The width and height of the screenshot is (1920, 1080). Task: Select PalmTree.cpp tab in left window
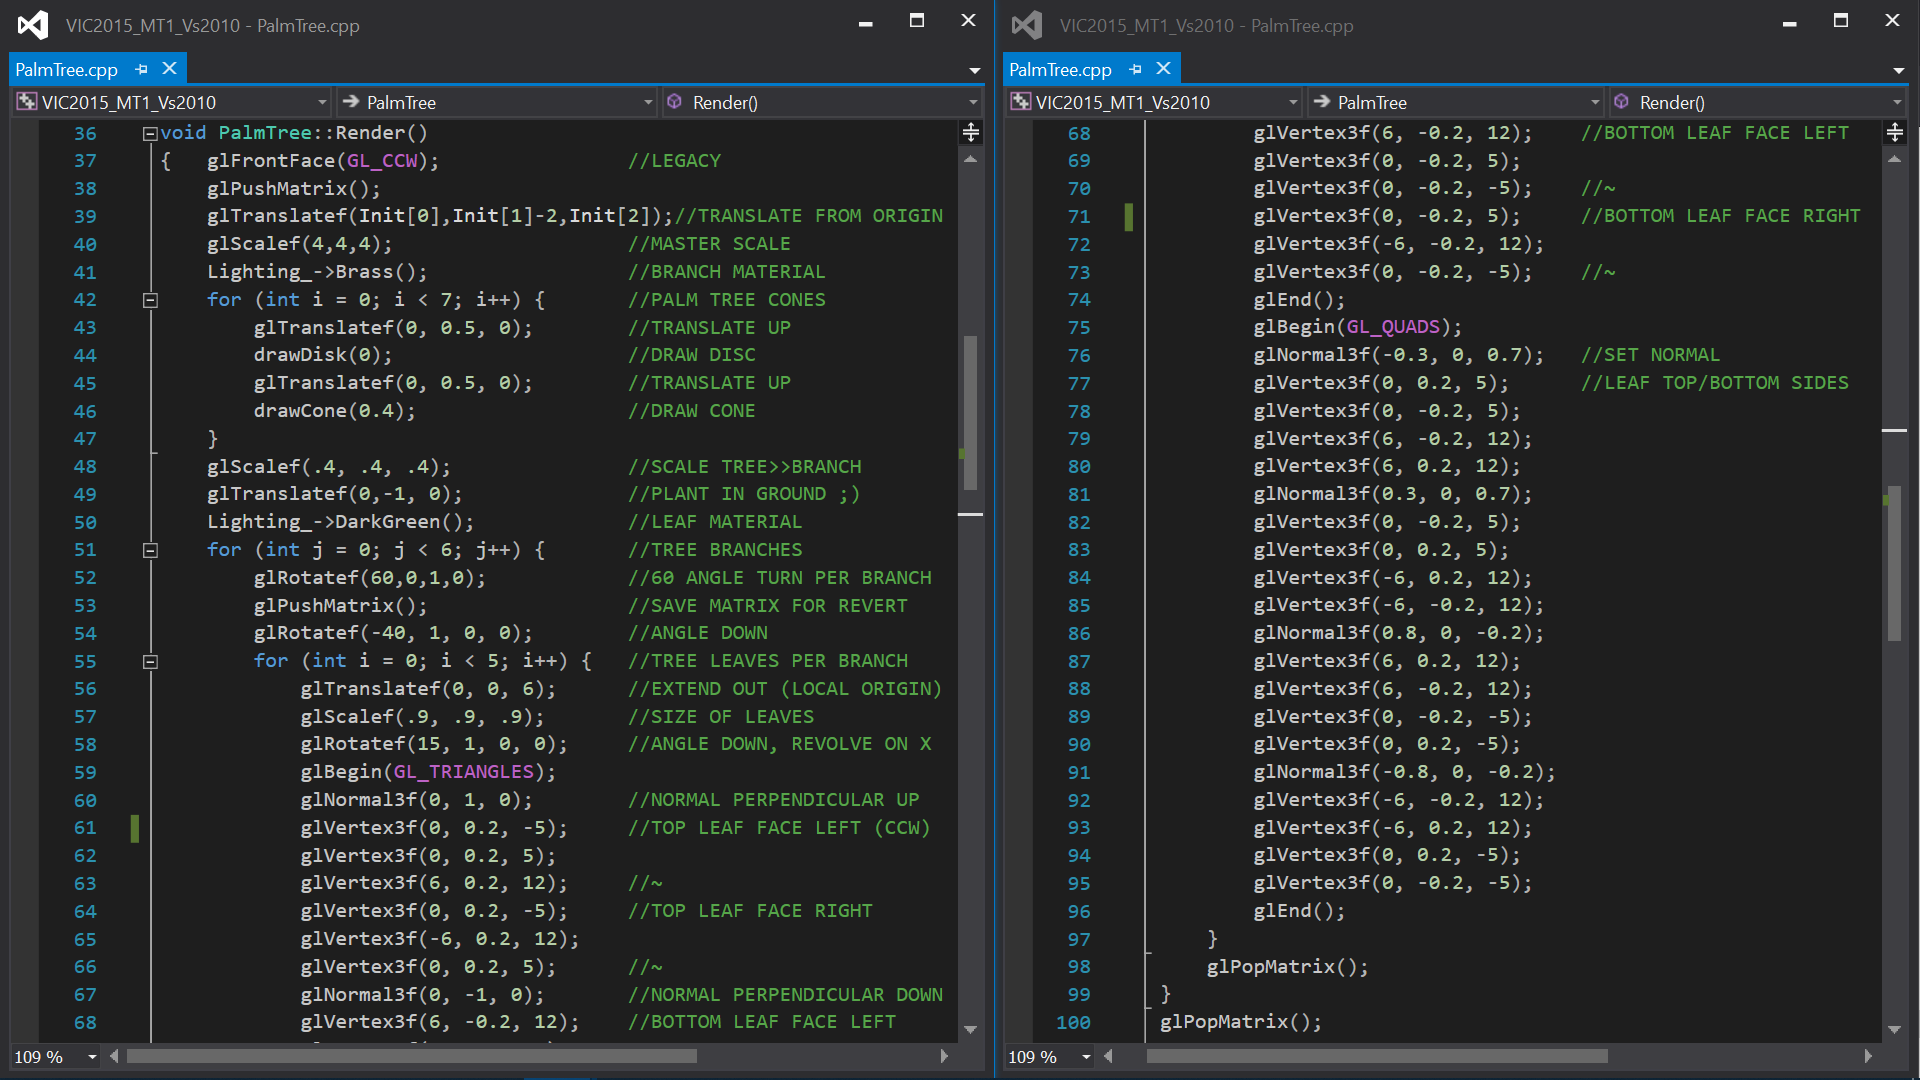click(66, 69)
